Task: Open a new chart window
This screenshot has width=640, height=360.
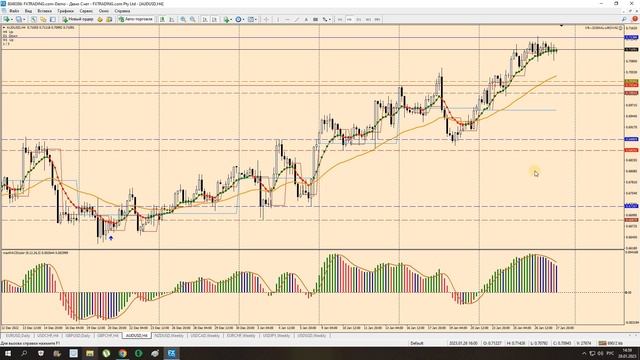Action: 7,19
